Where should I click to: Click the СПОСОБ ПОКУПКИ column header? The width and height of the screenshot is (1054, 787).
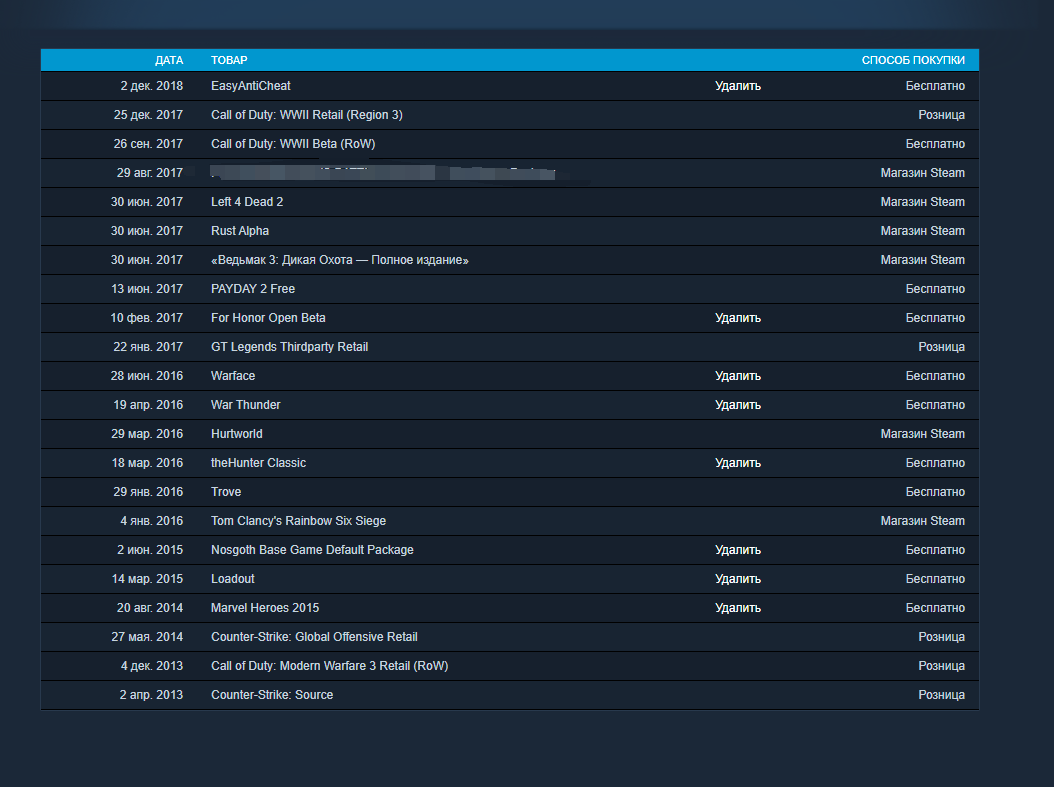click(913, 60)
